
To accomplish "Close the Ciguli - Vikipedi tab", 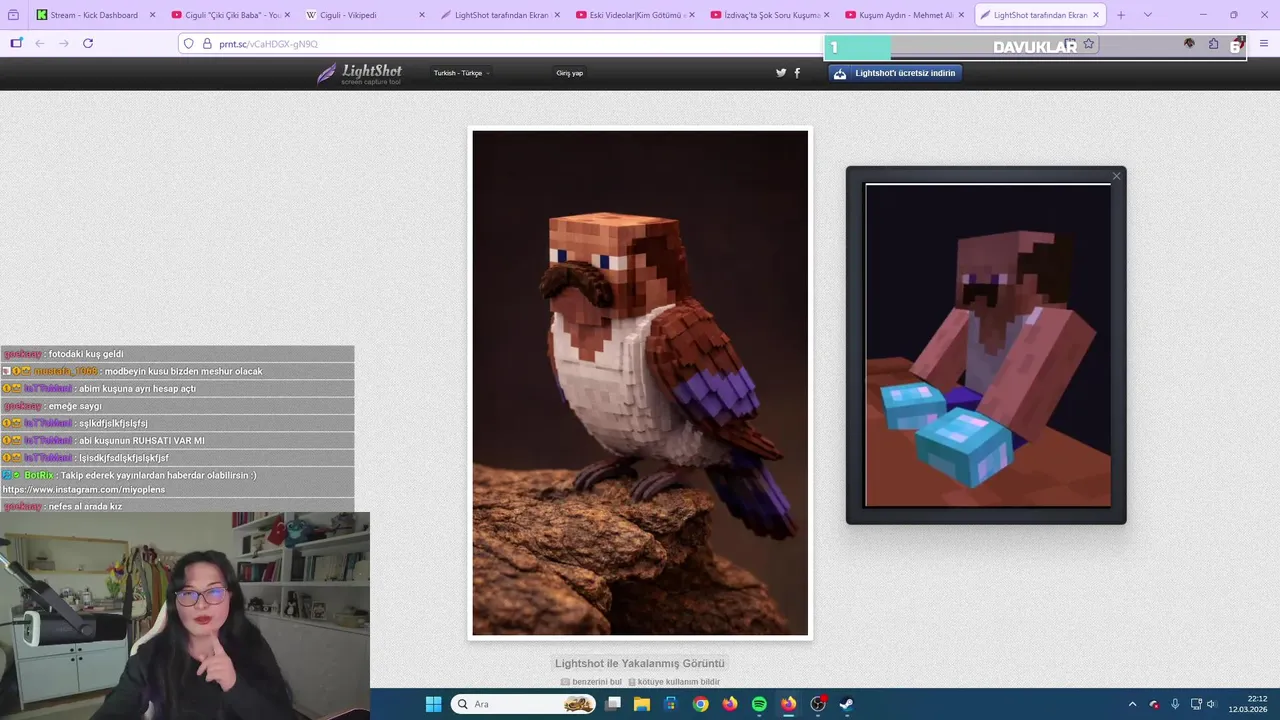I will 421,15.
